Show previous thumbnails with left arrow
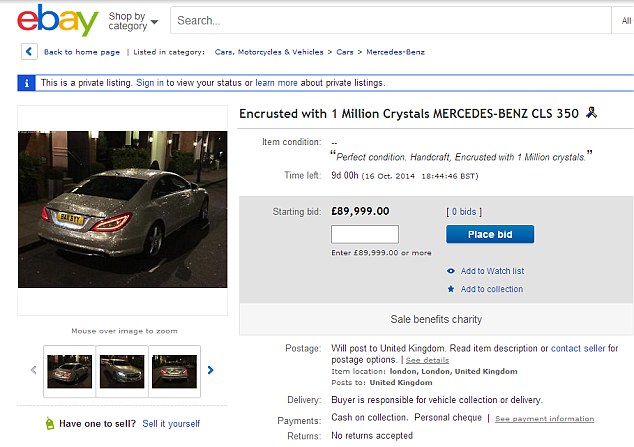This screenshot has height=447, width=634. click(x=33, y=370)
